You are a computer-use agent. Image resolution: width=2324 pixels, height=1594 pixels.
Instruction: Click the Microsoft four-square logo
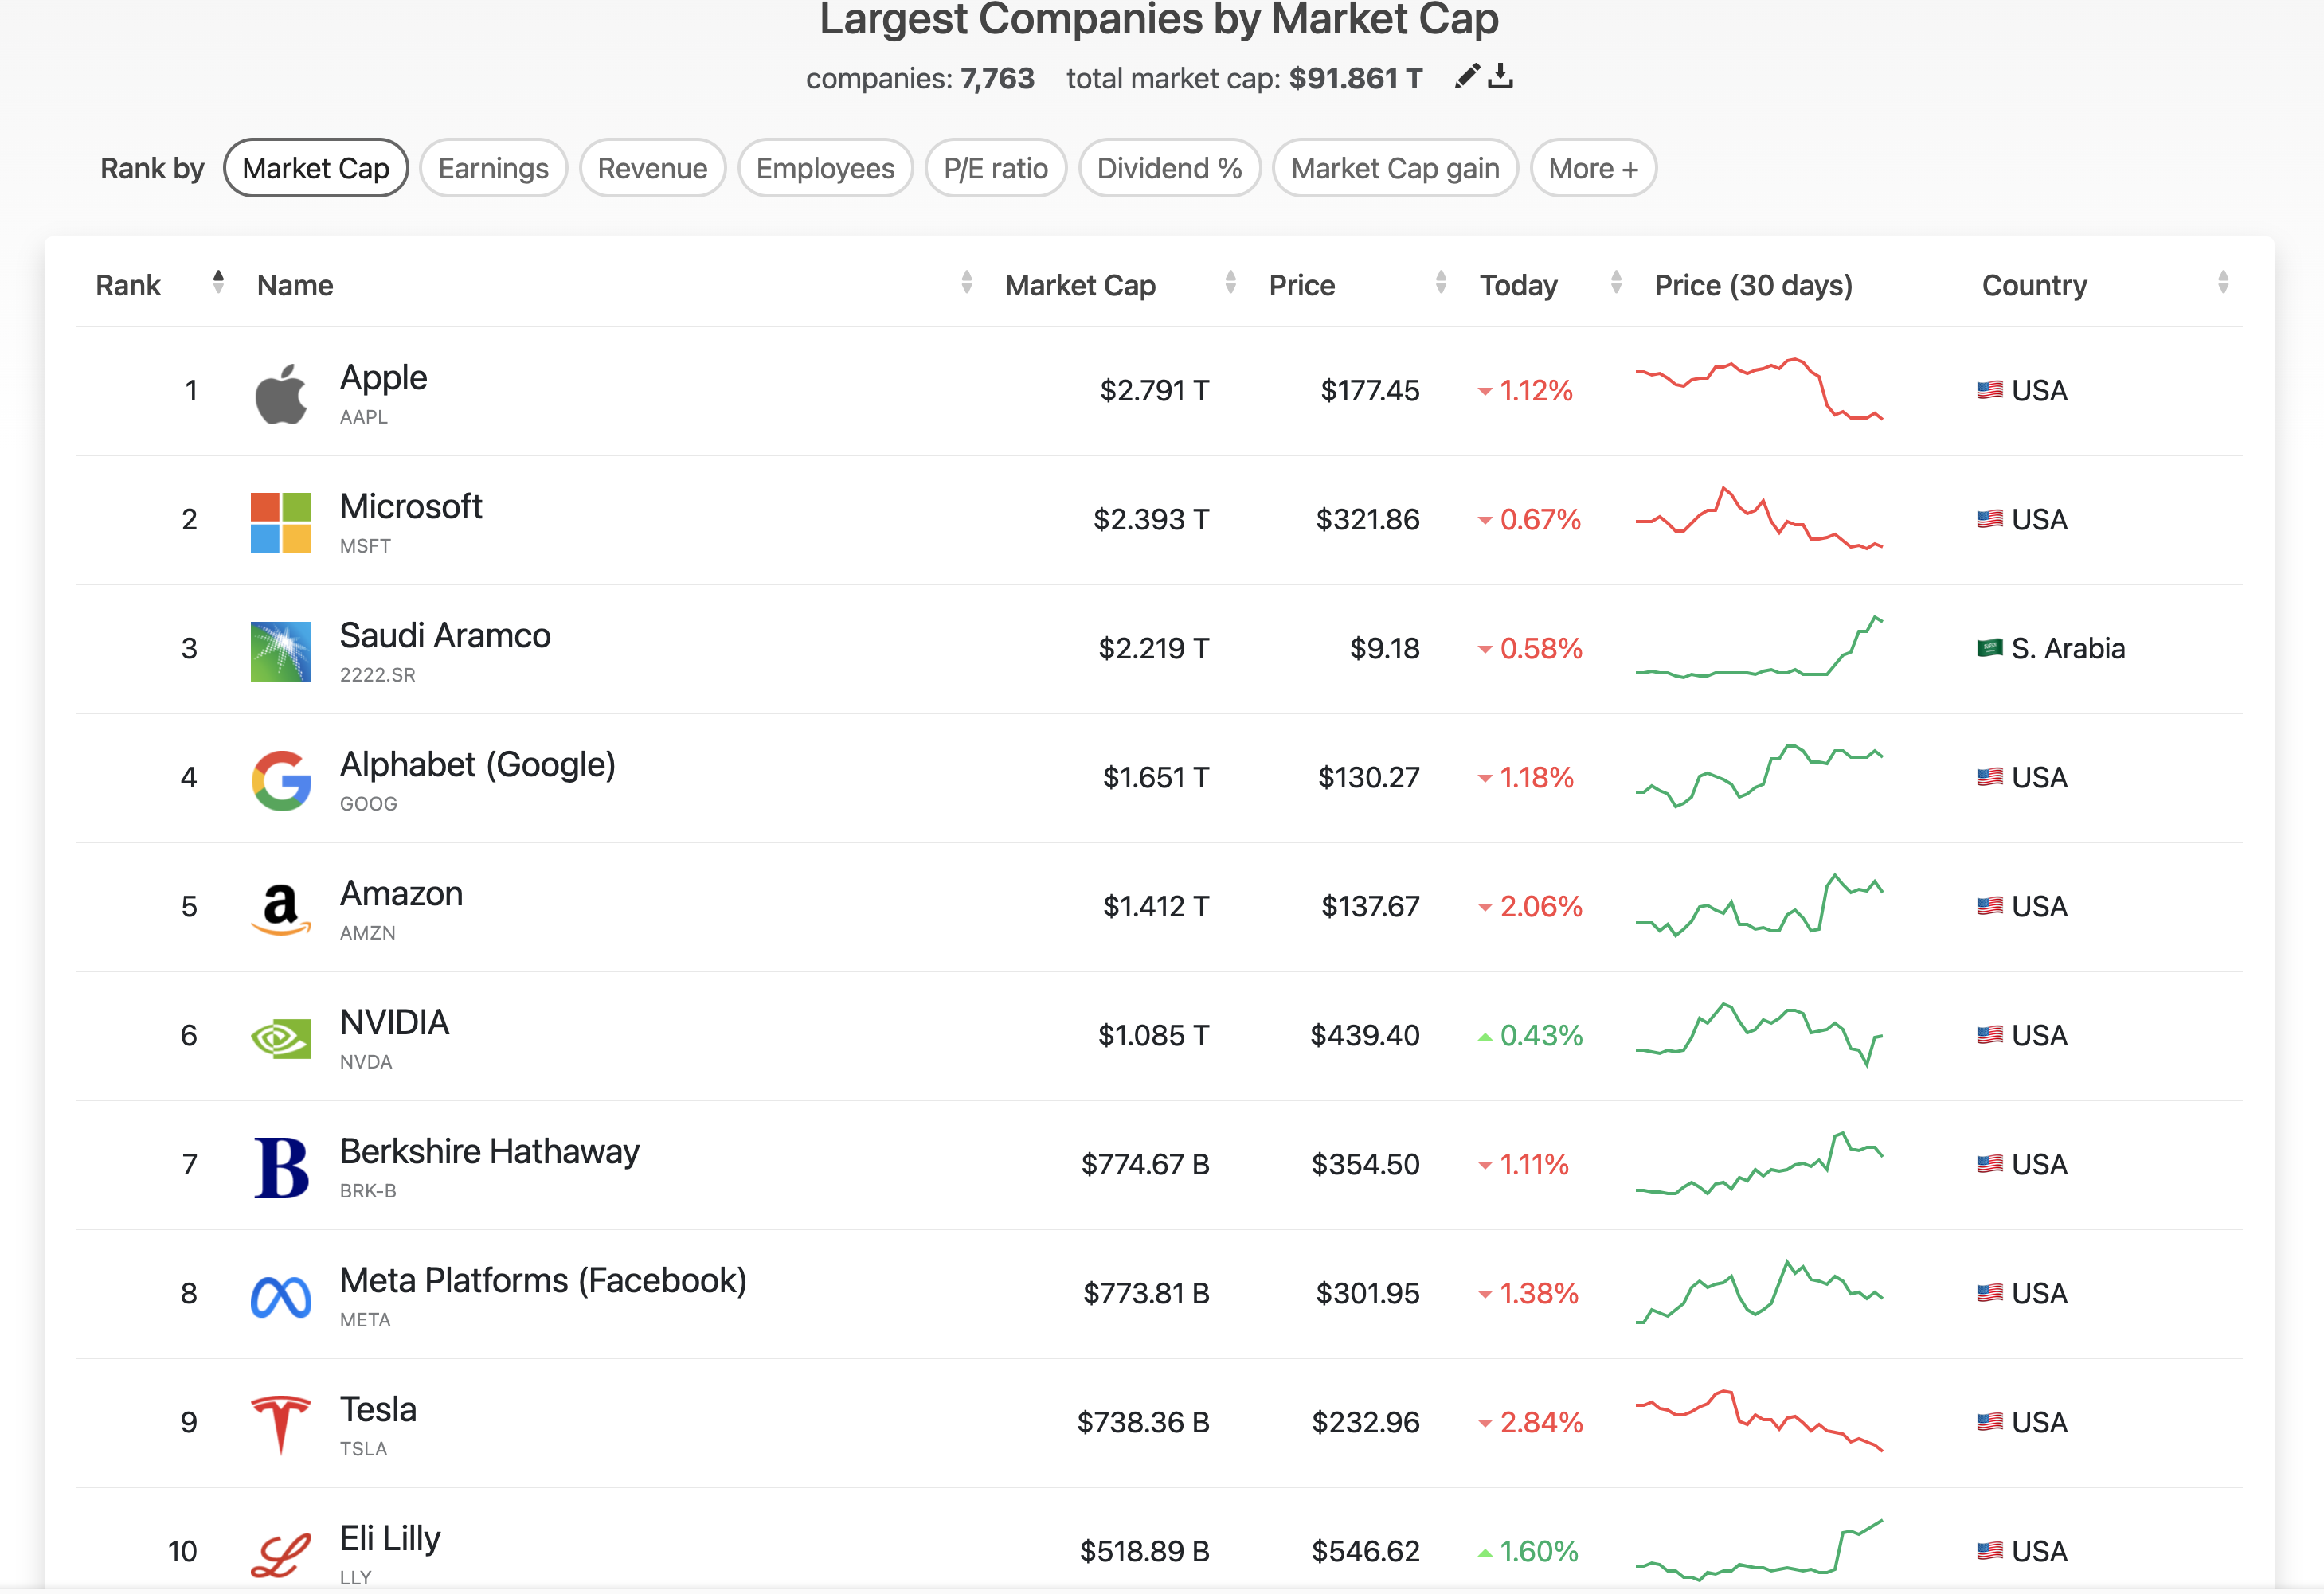pos(281,522)
